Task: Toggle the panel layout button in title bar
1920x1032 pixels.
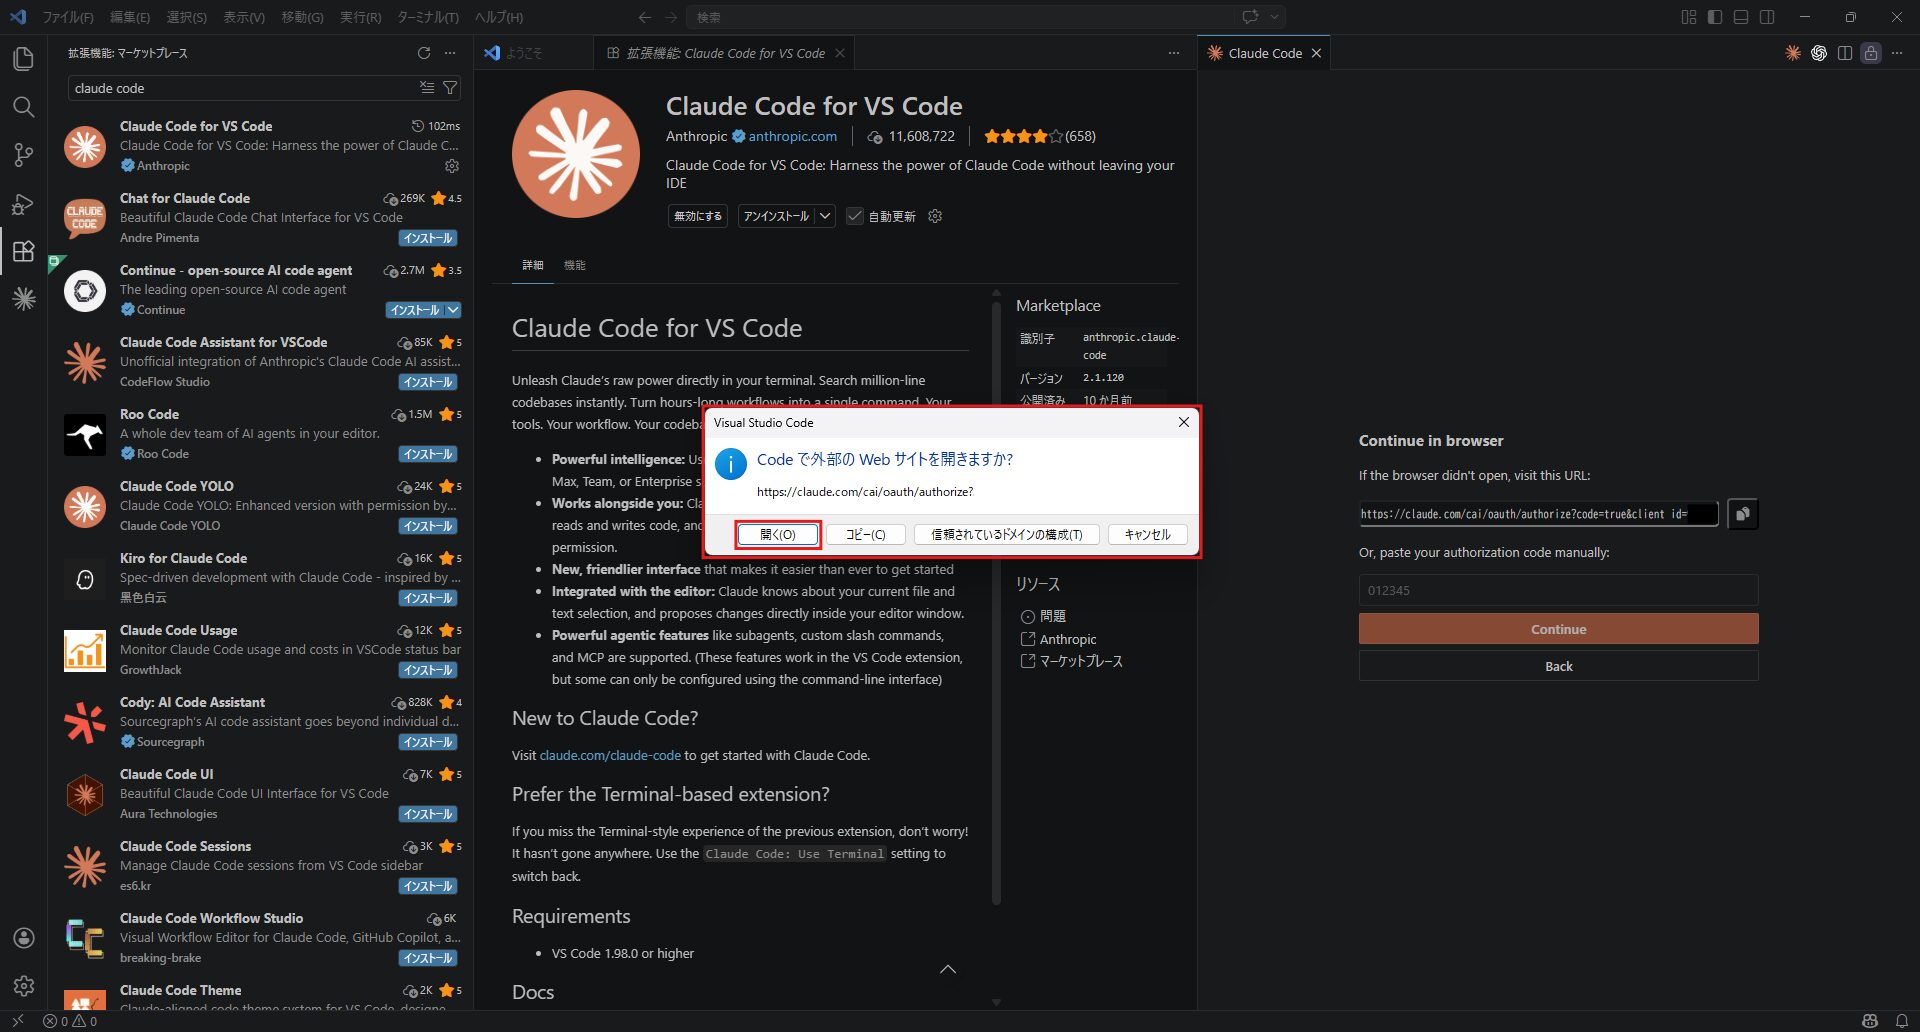Action: pyautogui.click(x=1741, y=17)
